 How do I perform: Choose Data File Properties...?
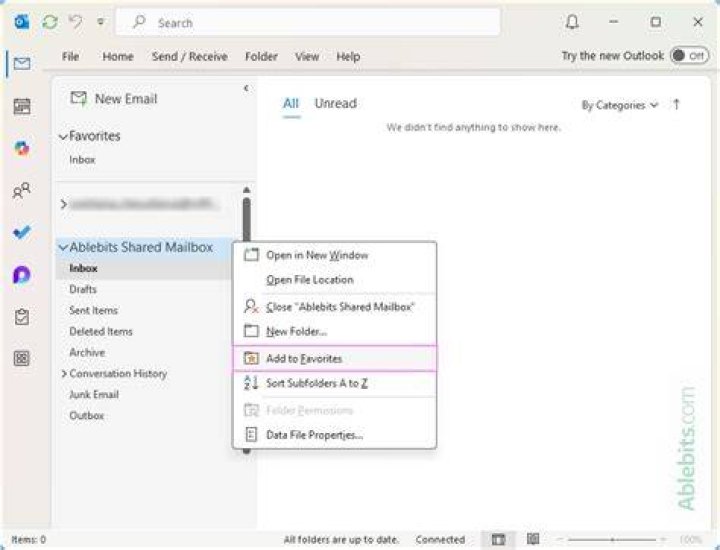coord(335,435)
